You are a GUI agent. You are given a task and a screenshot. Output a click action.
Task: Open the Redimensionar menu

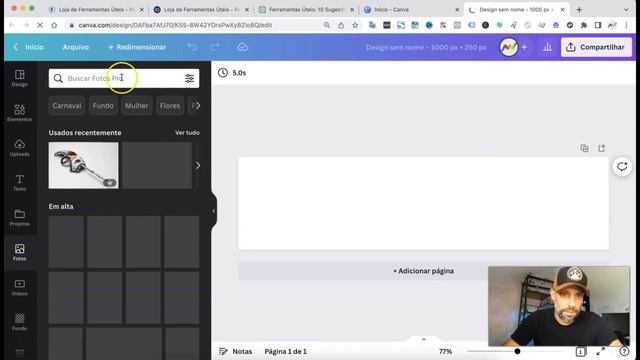[137, 47]
